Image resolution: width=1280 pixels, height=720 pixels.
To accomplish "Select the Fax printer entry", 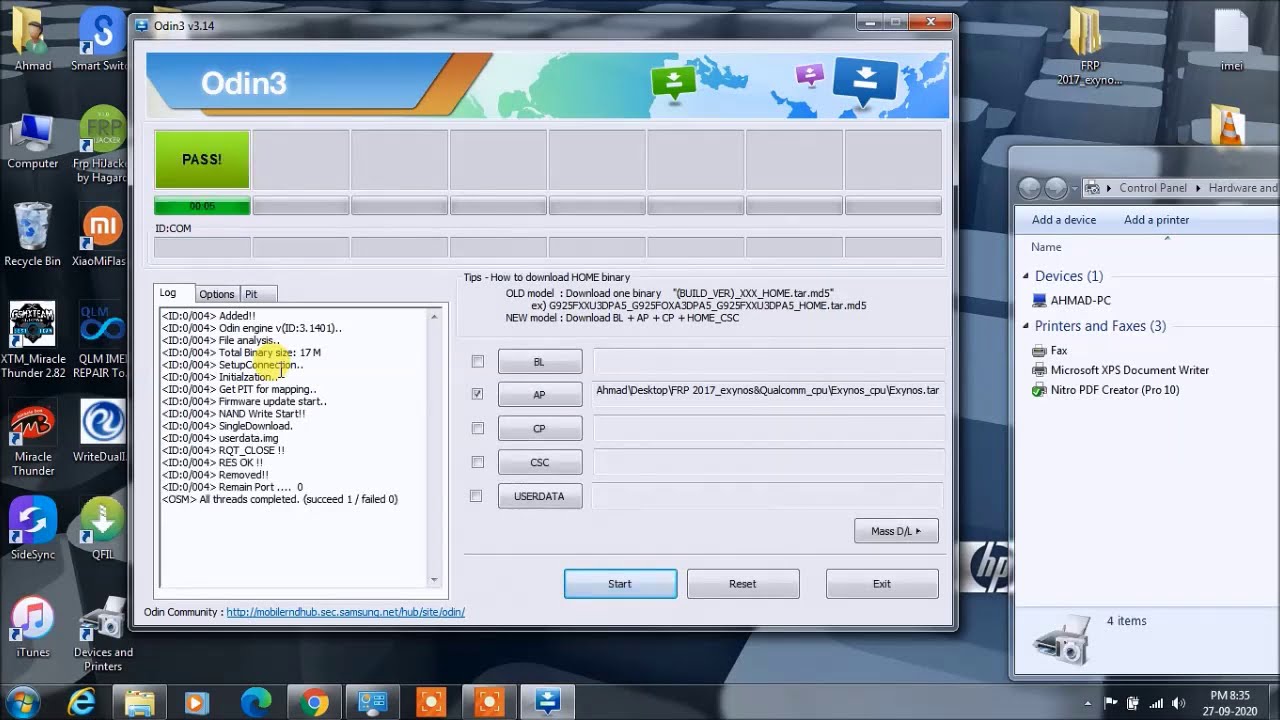I will point(1051,350).
